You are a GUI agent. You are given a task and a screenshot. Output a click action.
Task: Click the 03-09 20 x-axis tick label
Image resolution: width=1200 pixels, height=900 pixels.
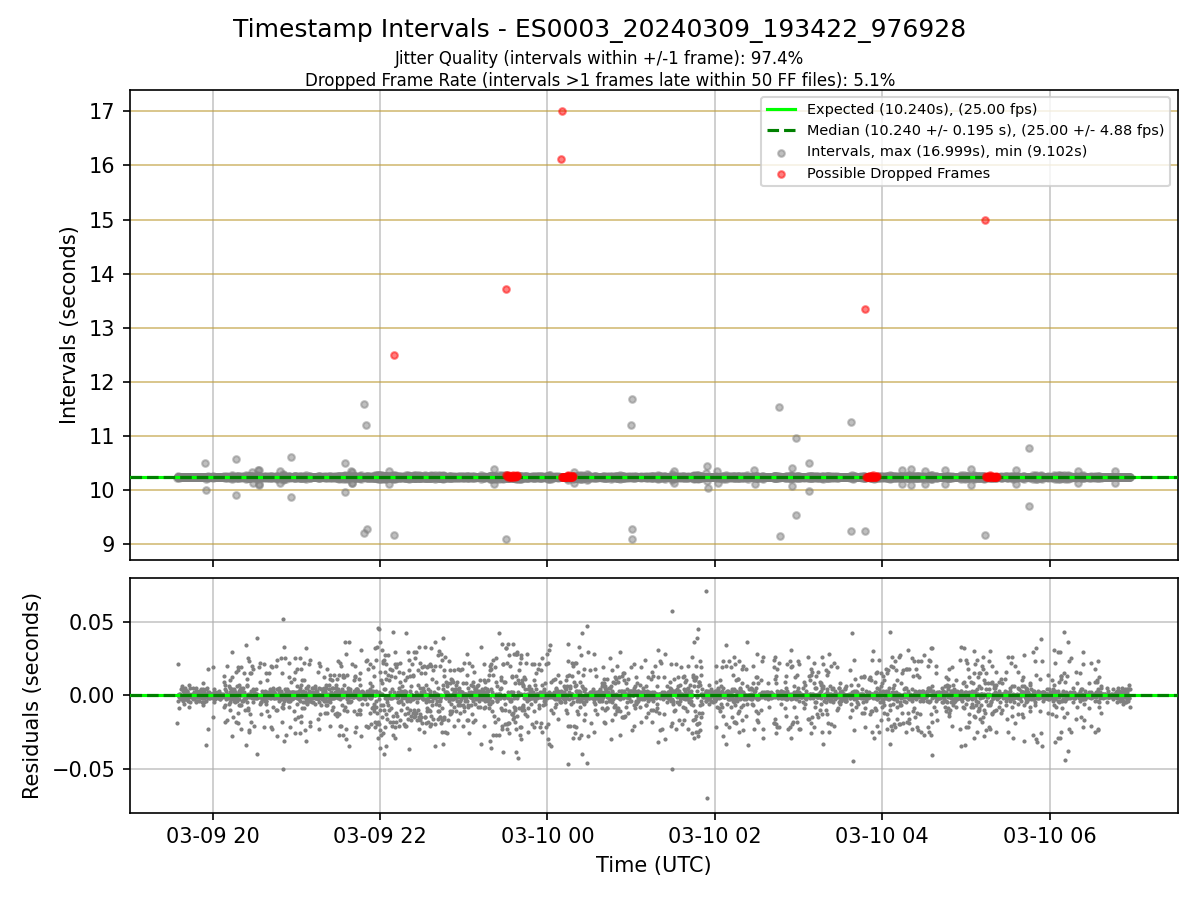coord(212,834)
